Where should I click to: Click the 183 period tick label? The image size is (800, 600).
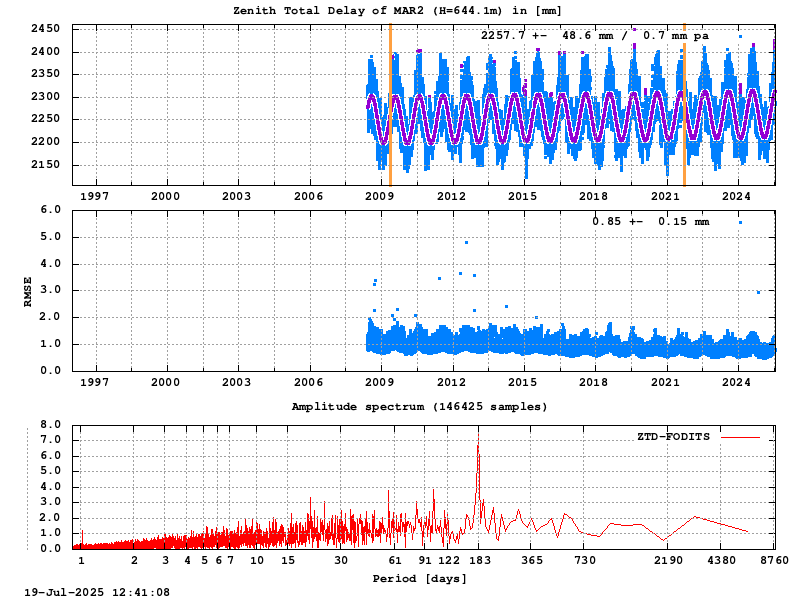[x=480, y=560]
